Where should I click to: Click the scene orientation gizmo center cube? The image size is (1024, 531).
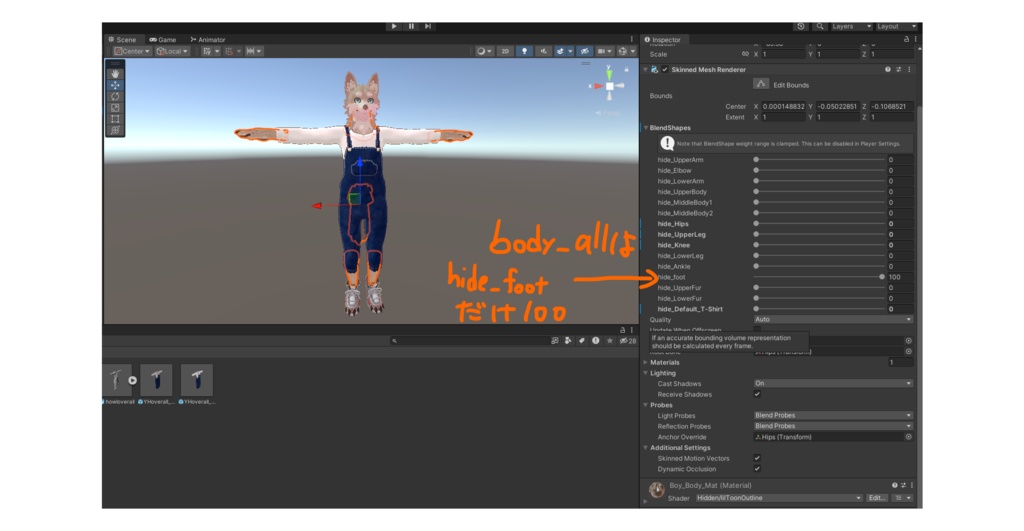[609, 86]
